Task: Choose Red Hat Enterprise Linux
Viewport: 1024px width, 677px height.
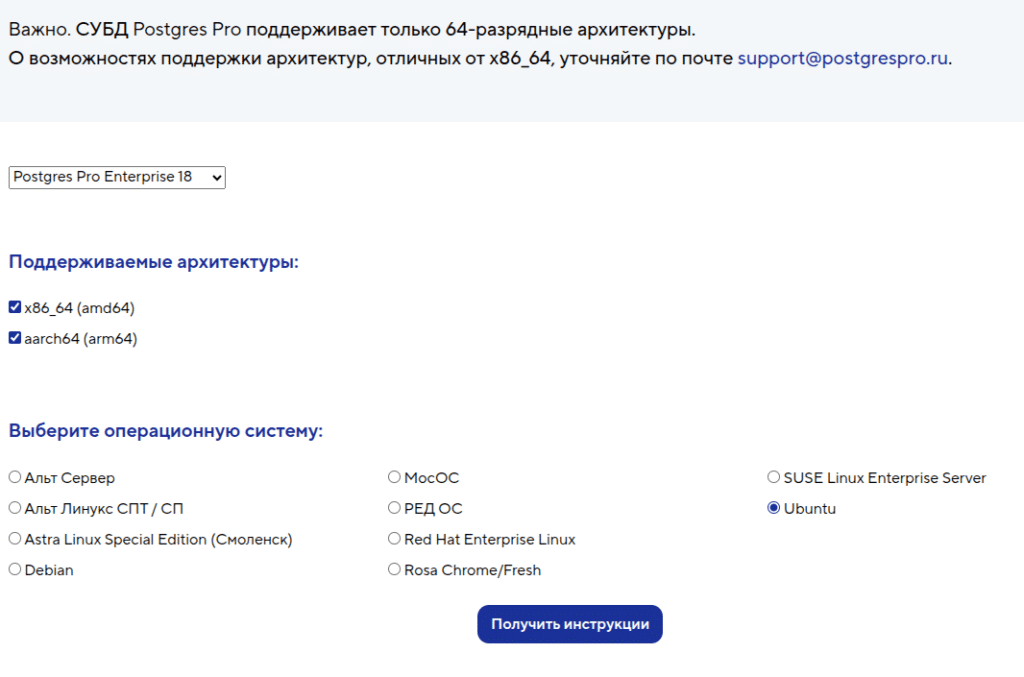Action: 394,538
